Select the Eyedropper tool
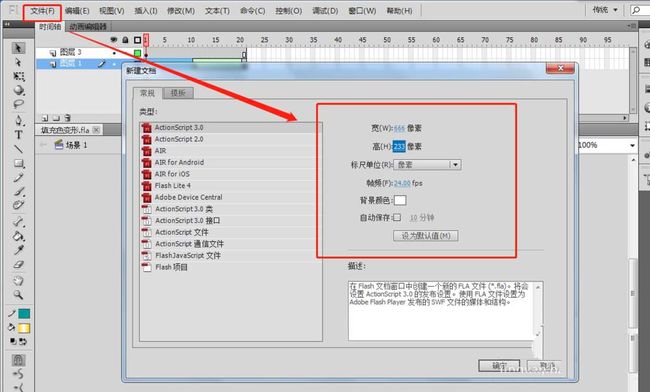The width and height of the screenshot is (650, 392). click(18, 250)
